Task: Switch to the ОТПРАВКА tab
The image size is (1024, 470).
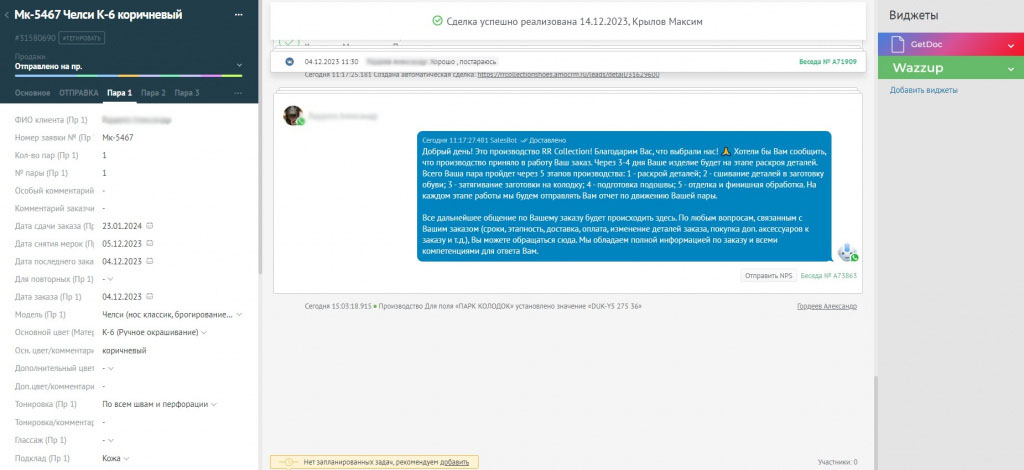Action: pyautogui.click(x=78, y=93)
